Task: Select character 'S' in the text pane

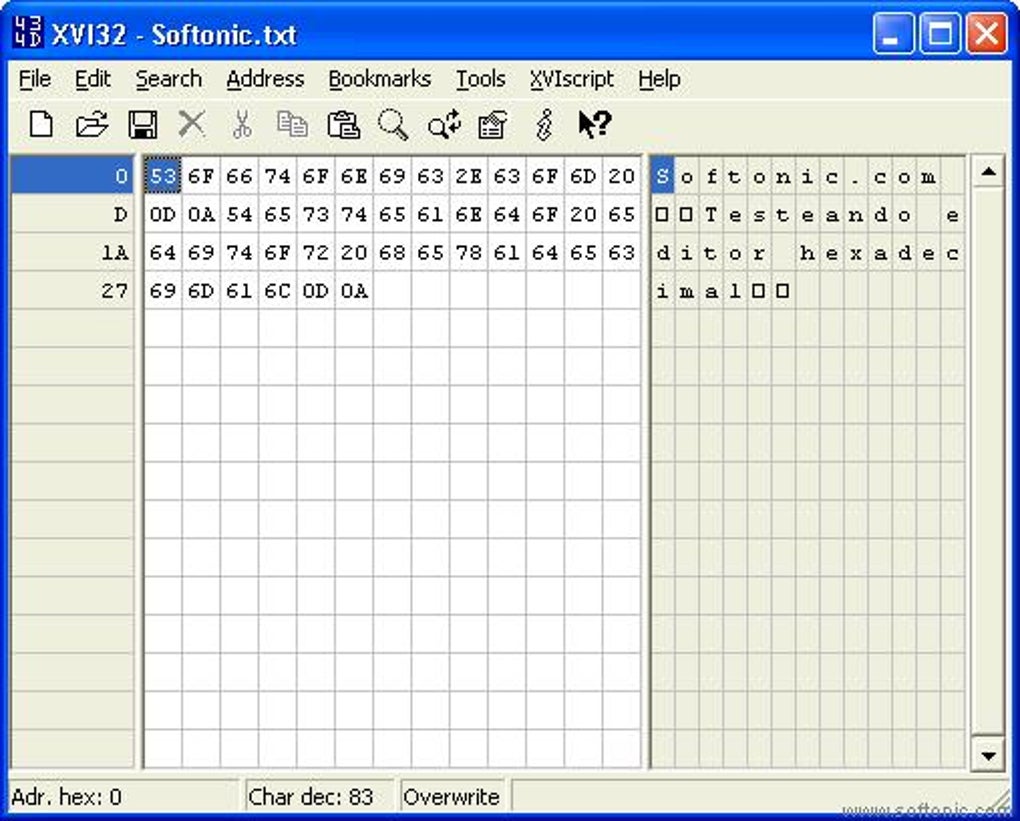Action: [662, 176]
